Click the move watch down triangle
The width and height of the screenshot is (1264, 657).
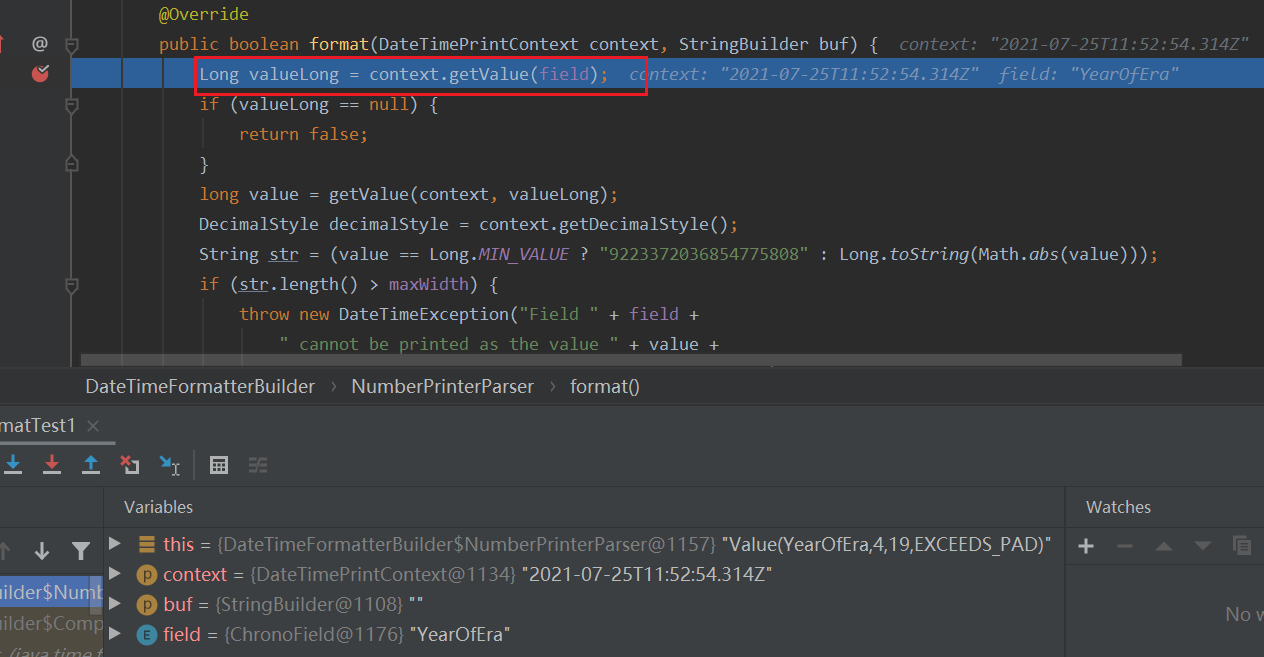point(1202,546)
